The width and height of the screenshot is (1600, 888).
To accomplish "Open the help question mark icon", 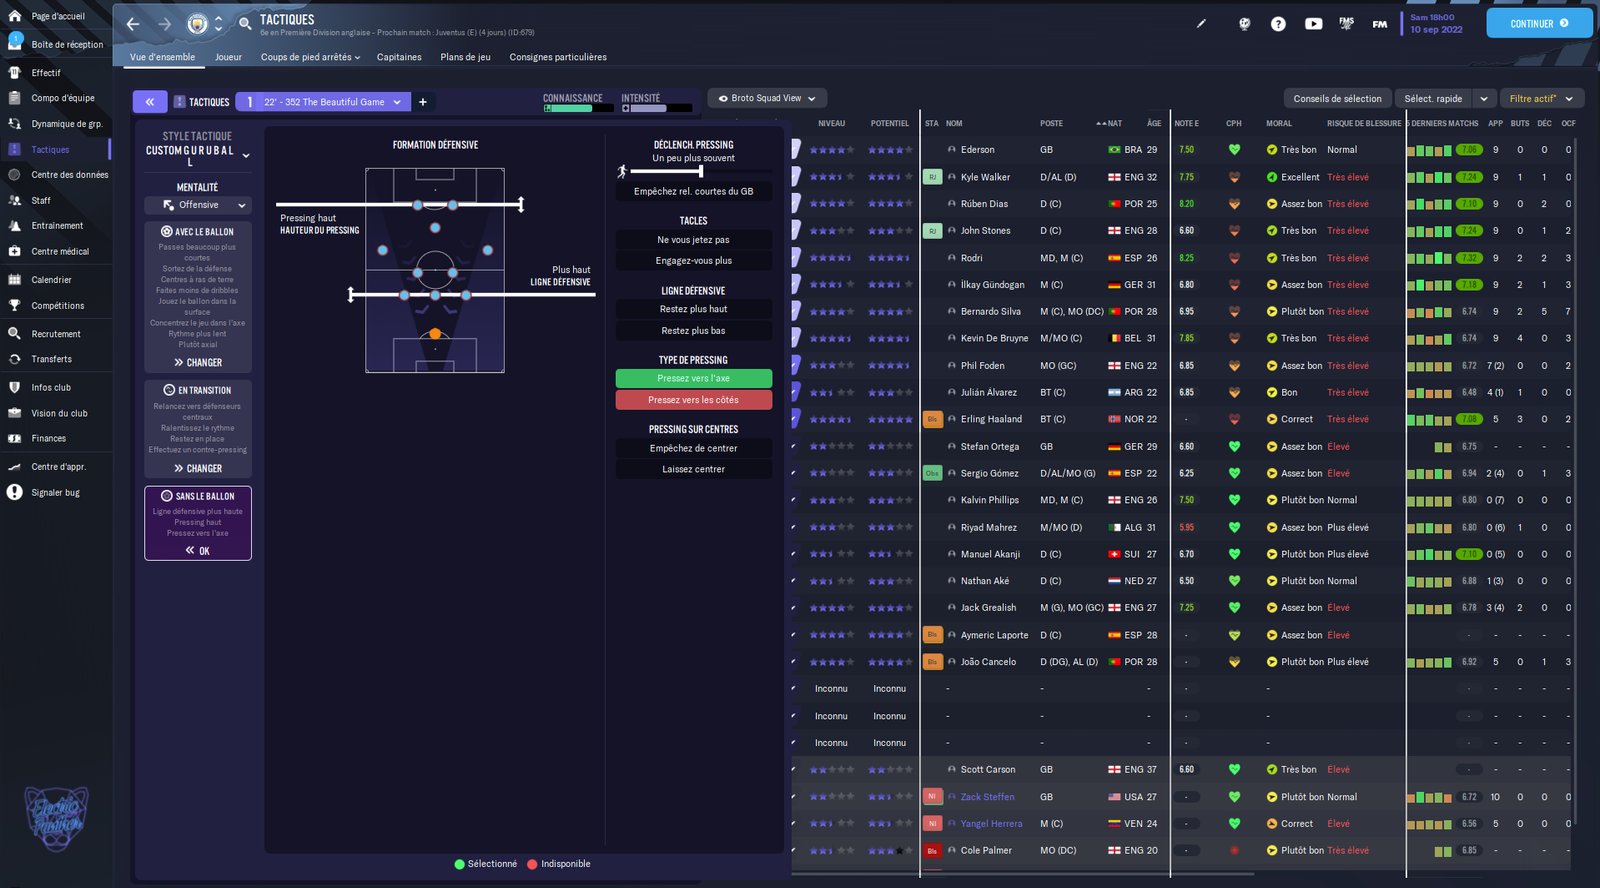I will 1278,24.
